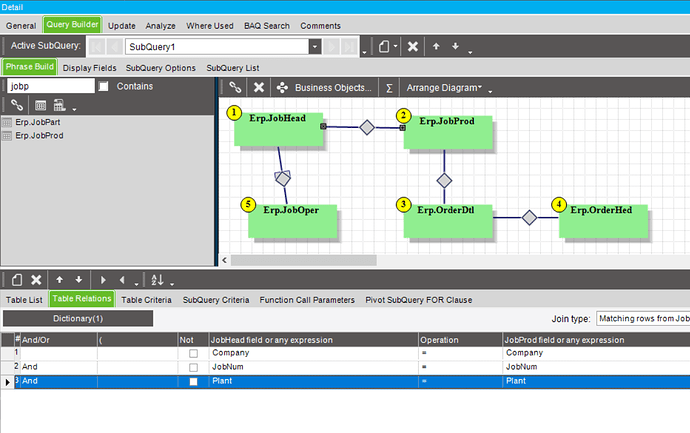690x433 pixels.
Task: Click the delete relation X icon in lower toolbar
Action: (36, 280)
